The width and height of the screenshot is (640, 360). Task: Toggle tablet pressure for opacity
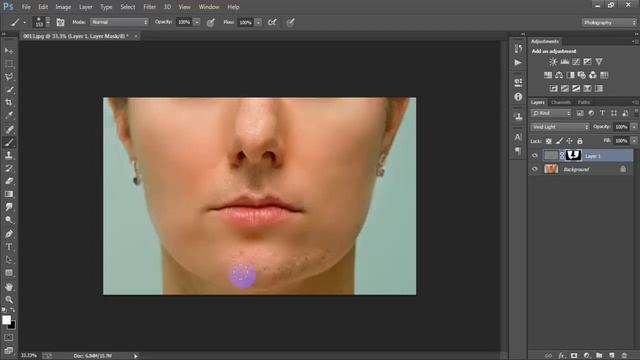click(x=211, y=22)
